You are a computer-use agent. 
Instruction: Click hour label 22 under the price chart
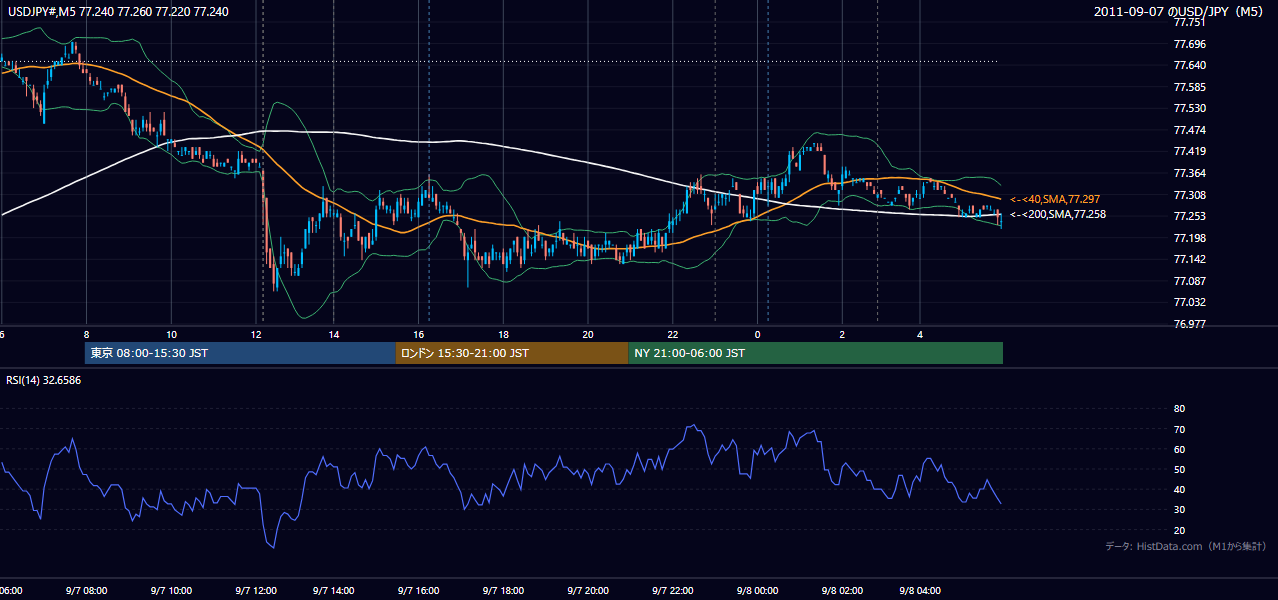(673, 335)
